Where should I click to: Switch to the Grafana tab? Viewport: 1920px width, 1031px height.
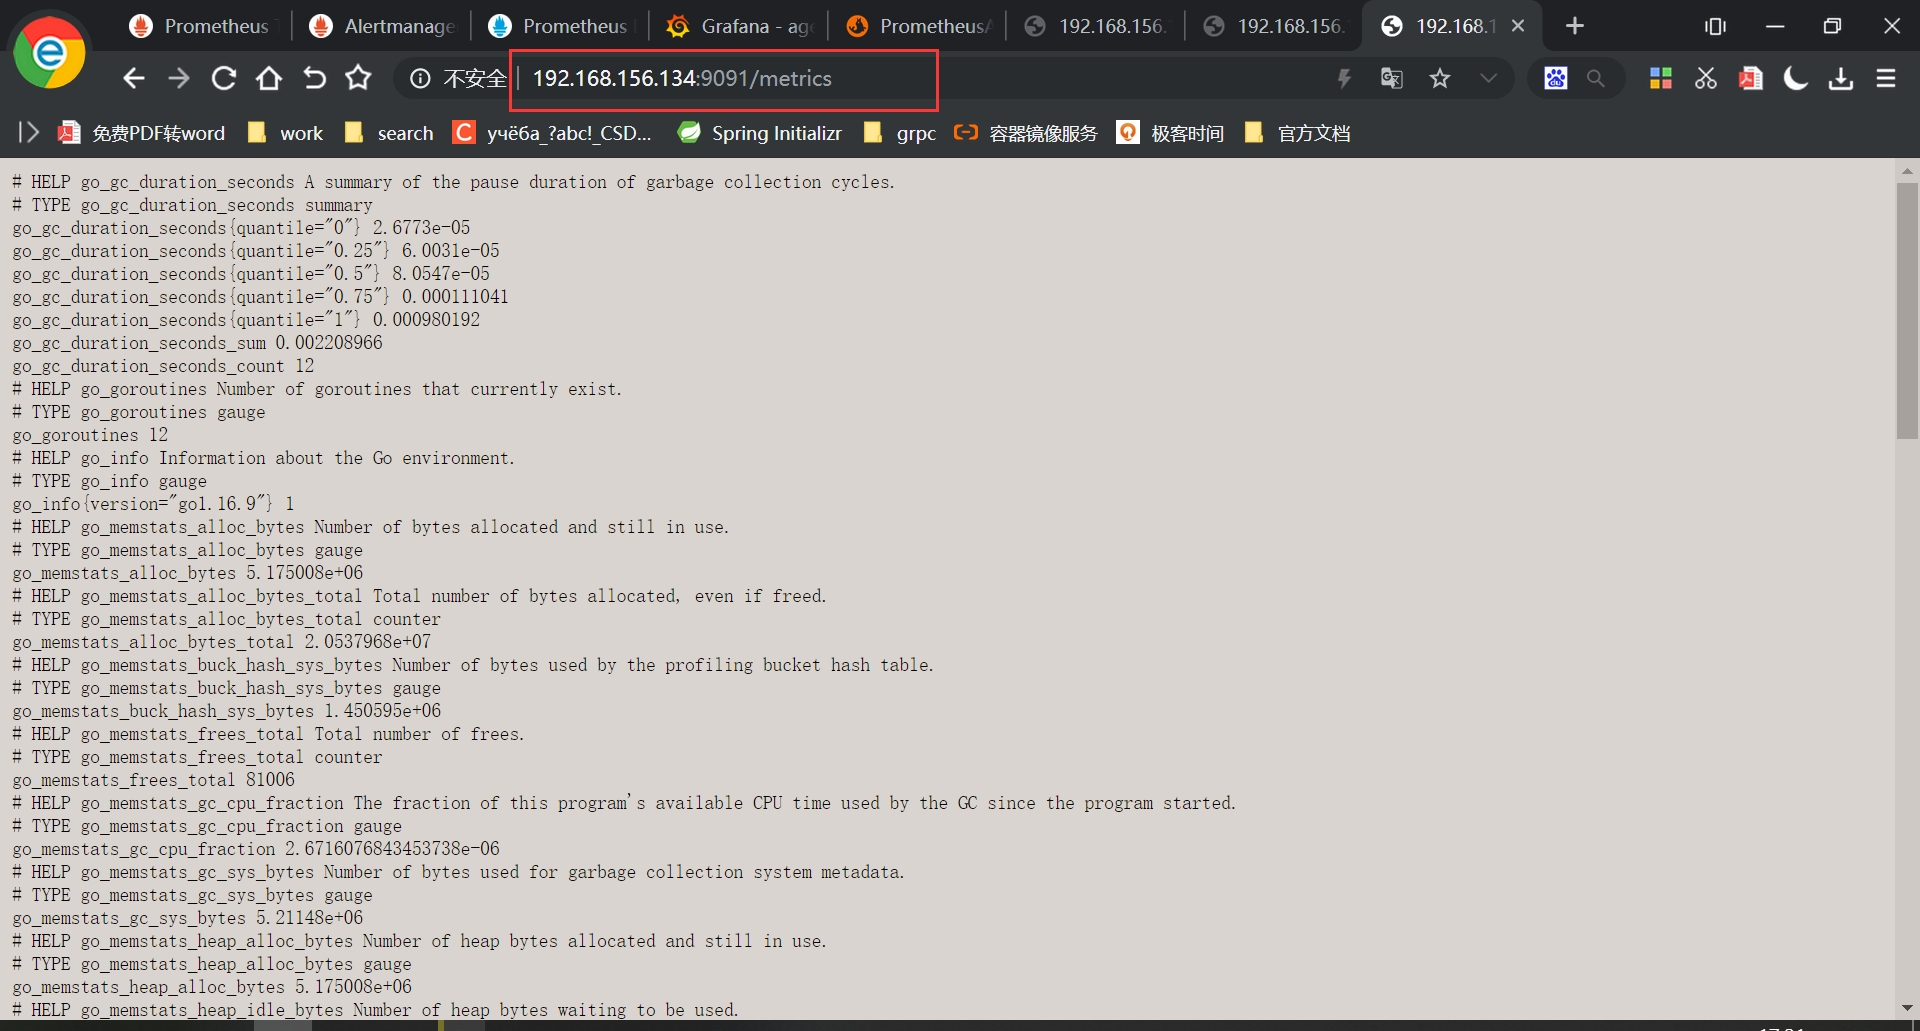pos(738,26)
